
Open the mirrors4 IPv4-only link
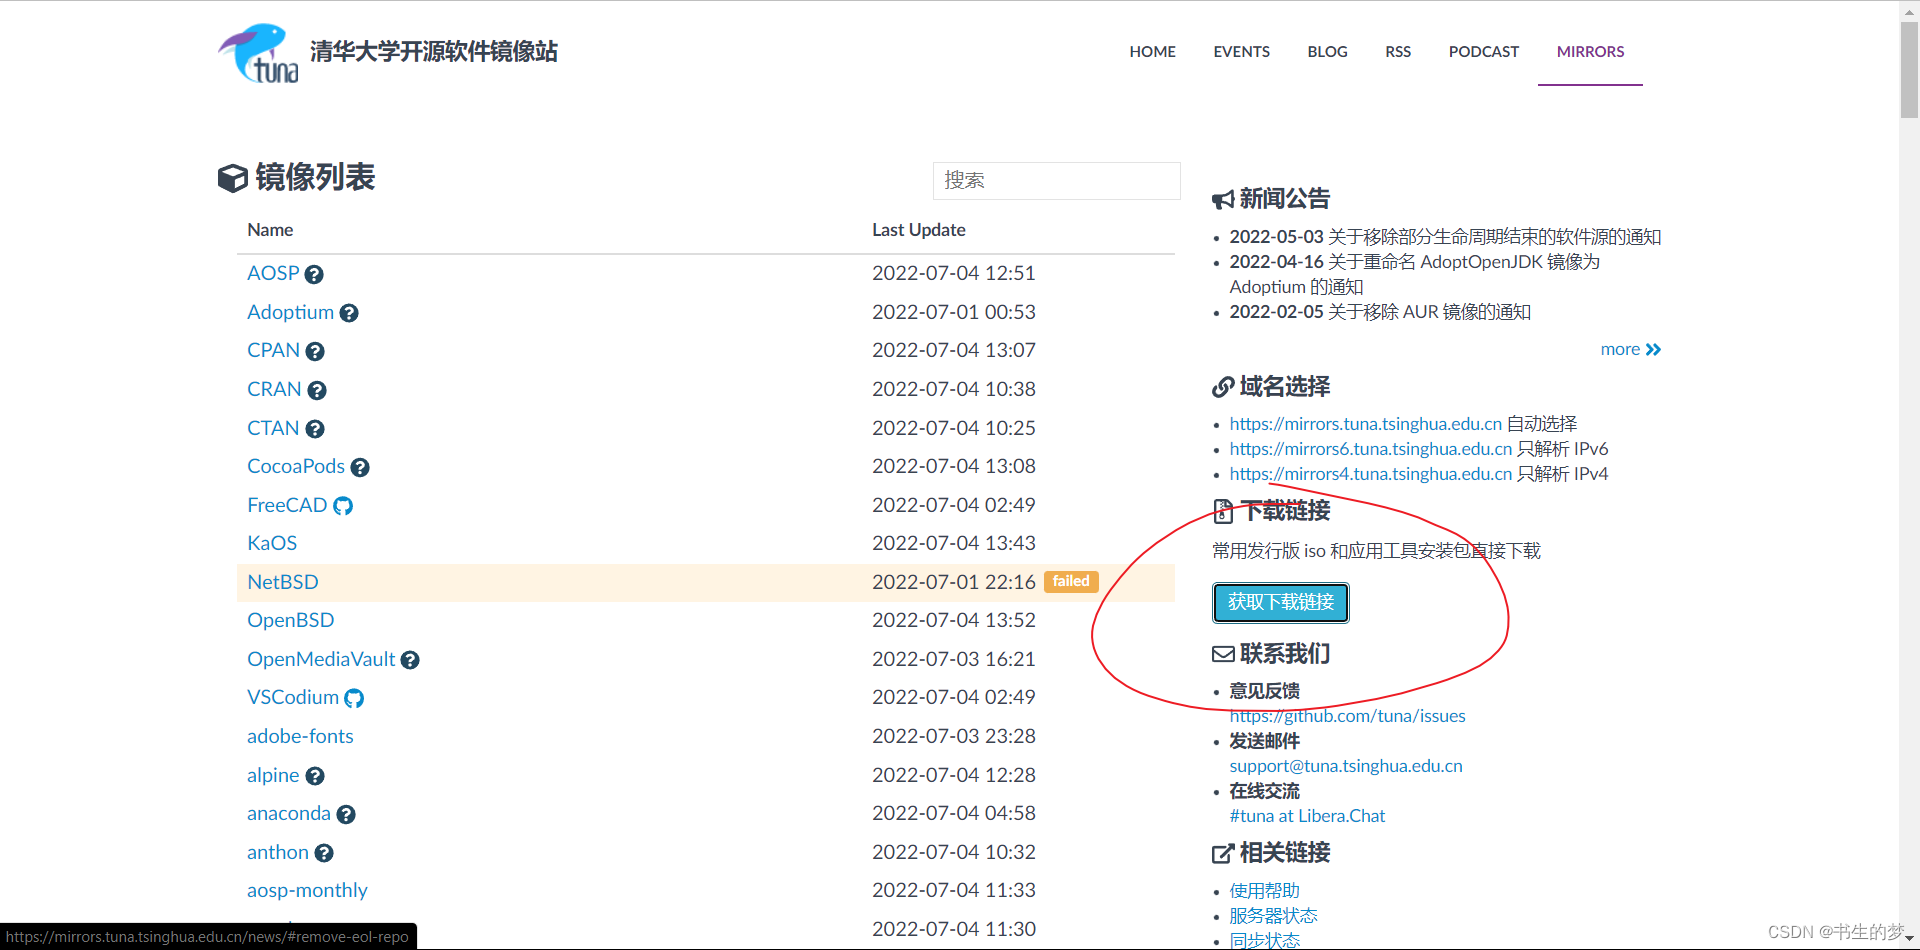1371,474
